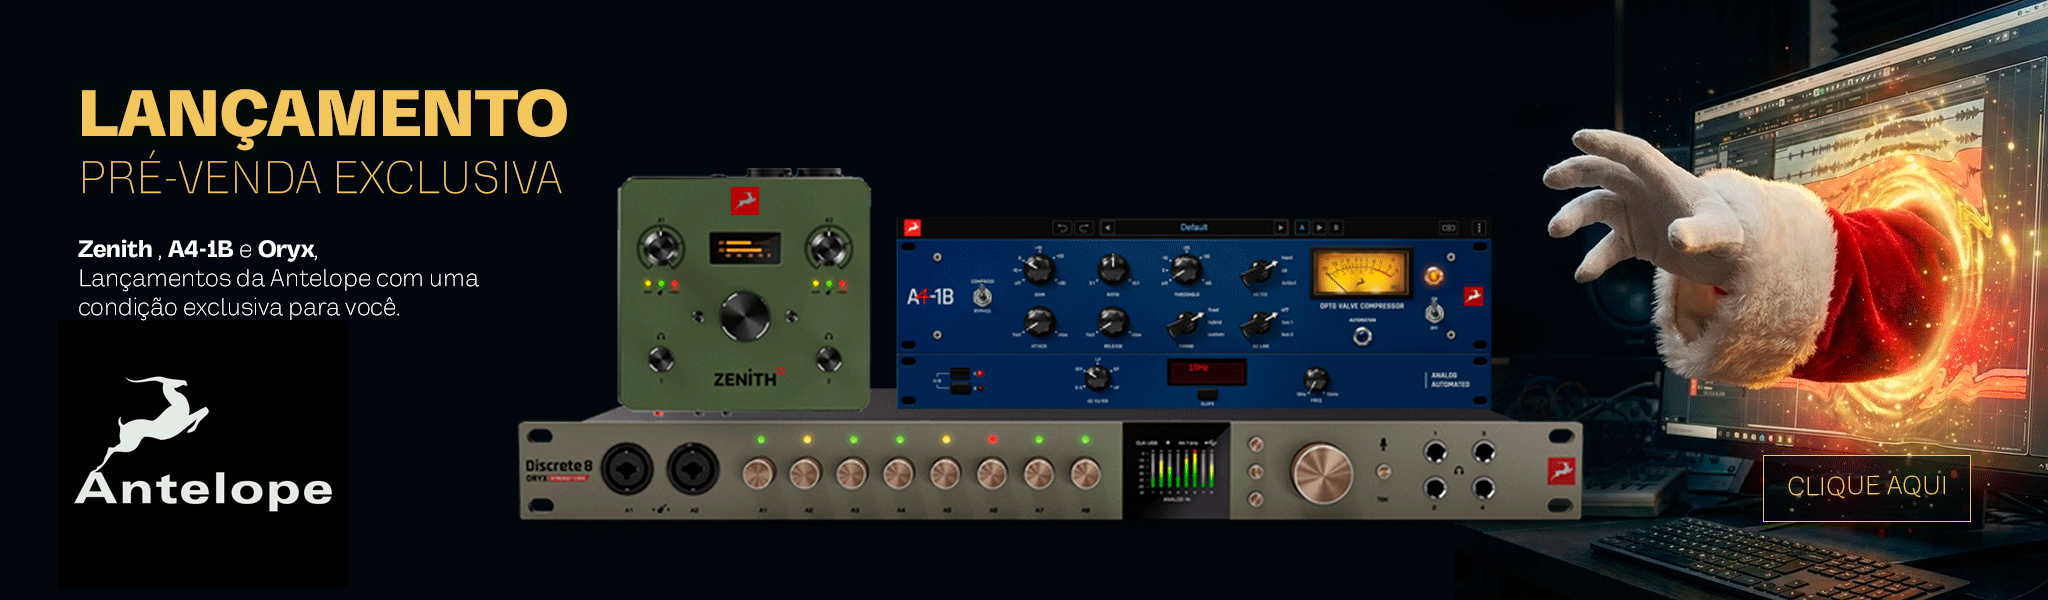
Task: Click the undo arrow in A4-1B toolbar
Action: pyautogui.click(x=1062, y=228)
